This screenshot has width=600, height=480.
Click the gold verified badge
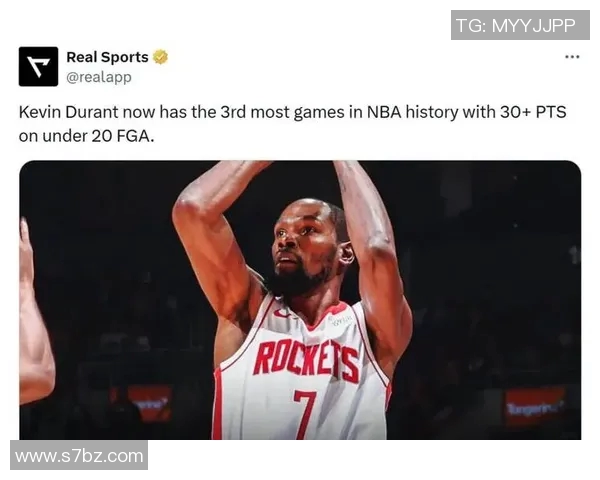[160, 57]
